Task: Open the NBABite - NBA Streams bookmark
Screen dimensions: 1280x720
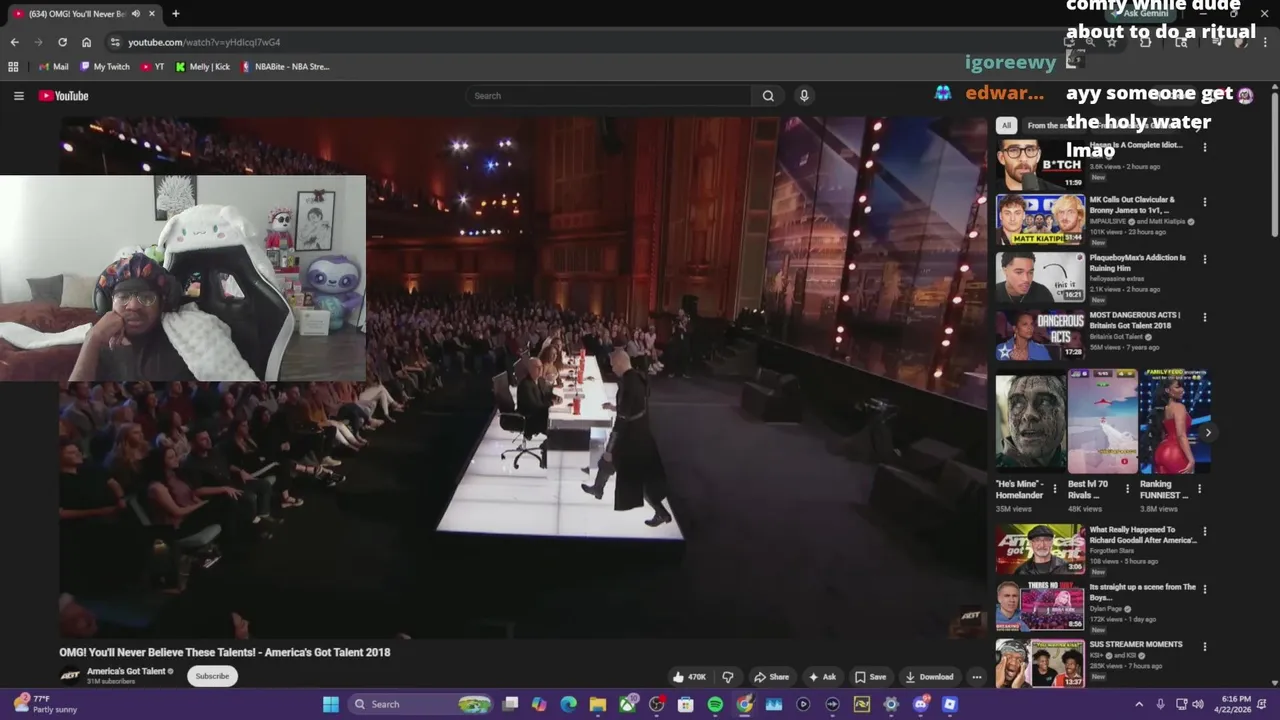Action: point(285,67)
